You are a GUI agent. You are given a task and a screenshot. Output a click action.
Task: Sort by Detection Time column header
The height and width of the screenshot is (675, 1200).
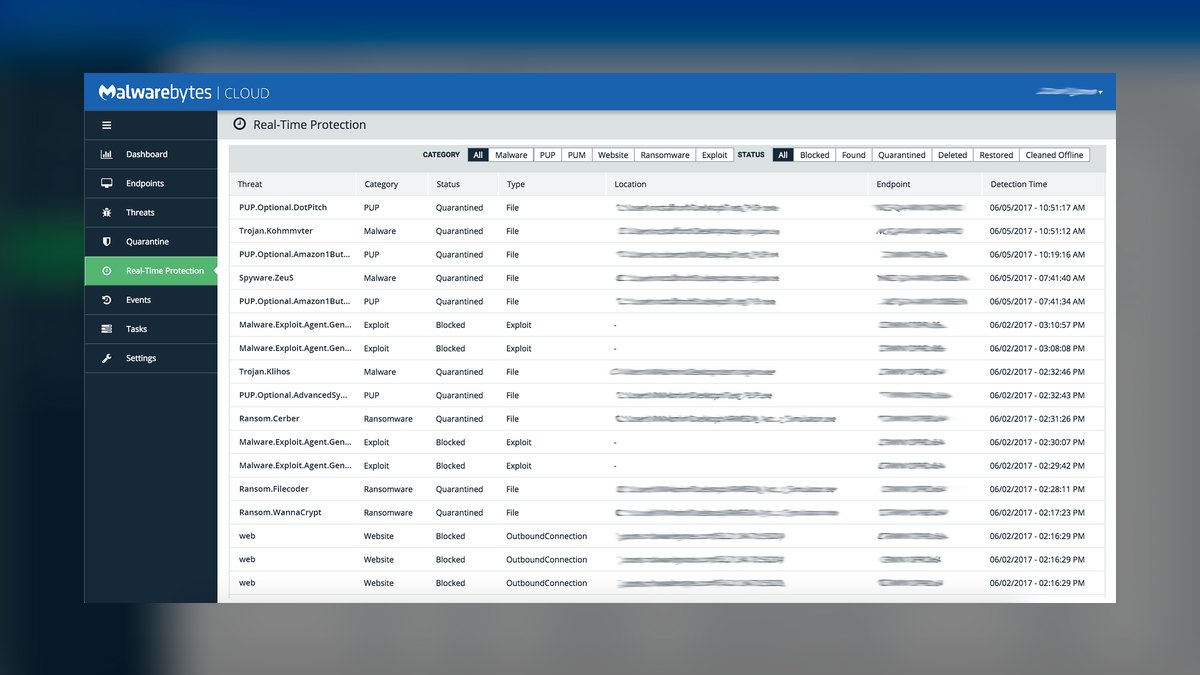coord(1019,184)
